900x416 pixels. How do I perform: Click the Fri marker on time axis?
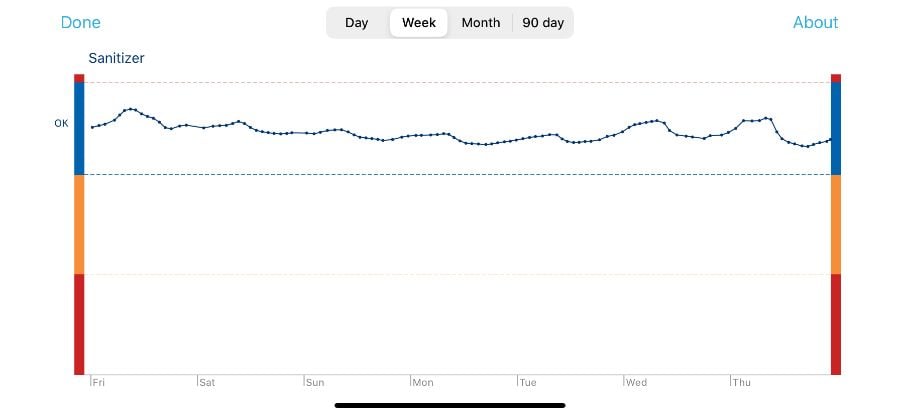(98, 382)
